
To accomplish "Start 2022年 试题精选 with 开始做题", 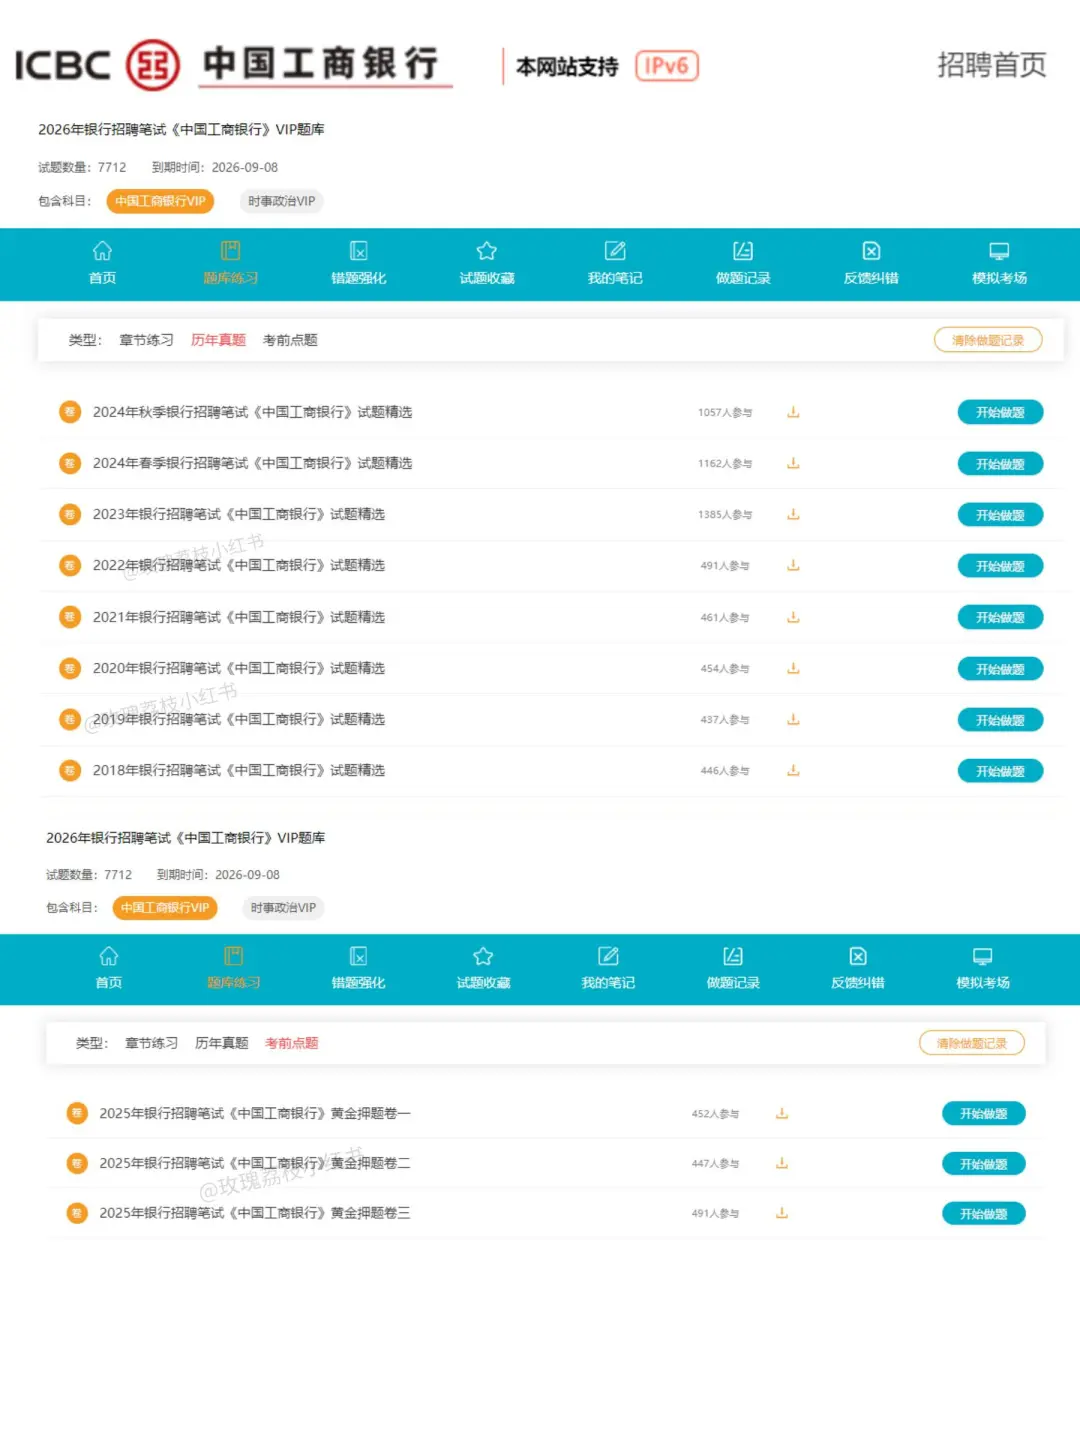I will click(1000, 566).
